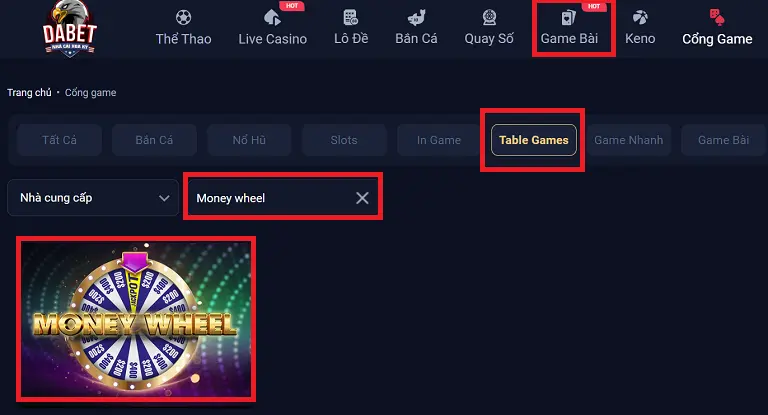Switch to the Table Games tab

point(533,140)
